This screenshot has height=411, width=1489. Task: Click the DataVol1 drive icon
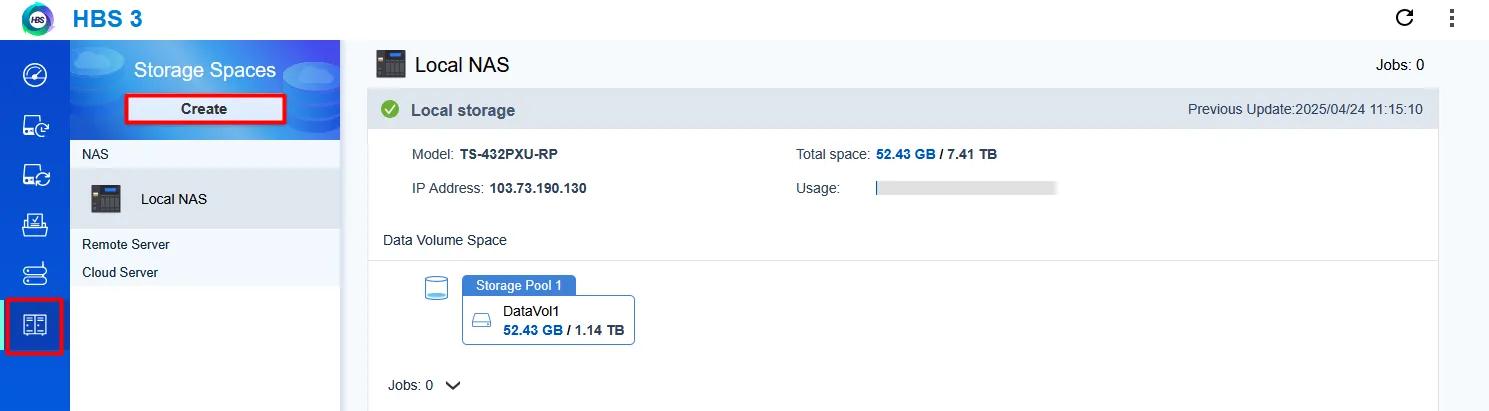482,321
